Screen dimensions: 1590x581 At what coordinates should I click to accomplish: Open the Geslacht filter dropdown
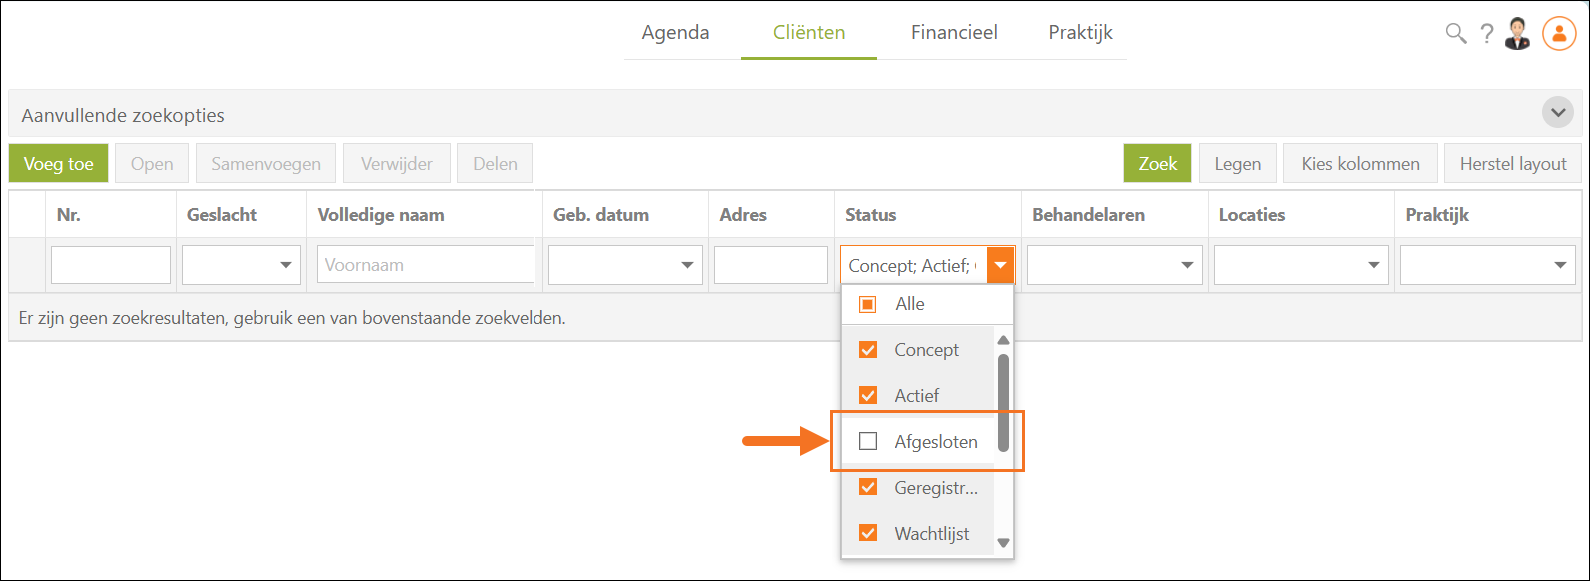[x=286, y=265]
